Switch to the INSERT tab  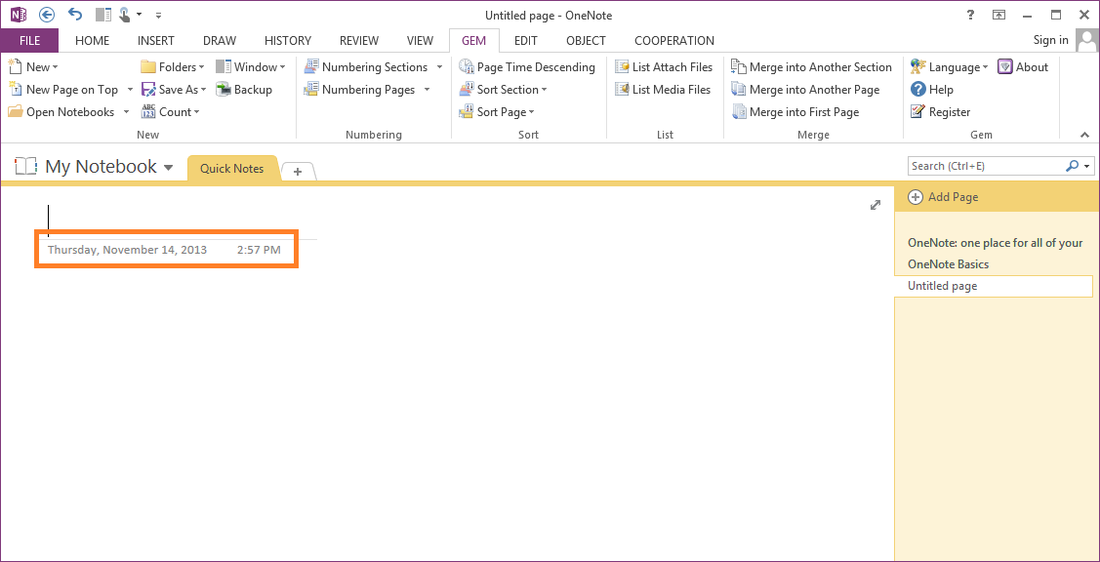(x=156, y=41)
